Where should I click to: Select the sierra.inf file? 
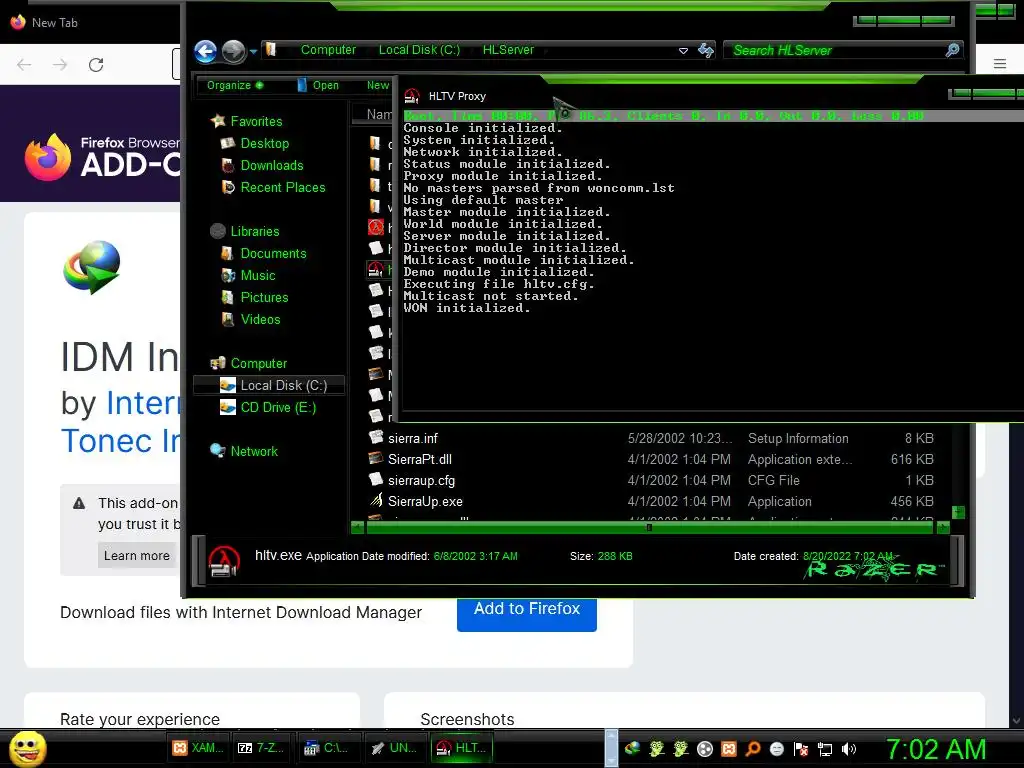click(413, 438)
